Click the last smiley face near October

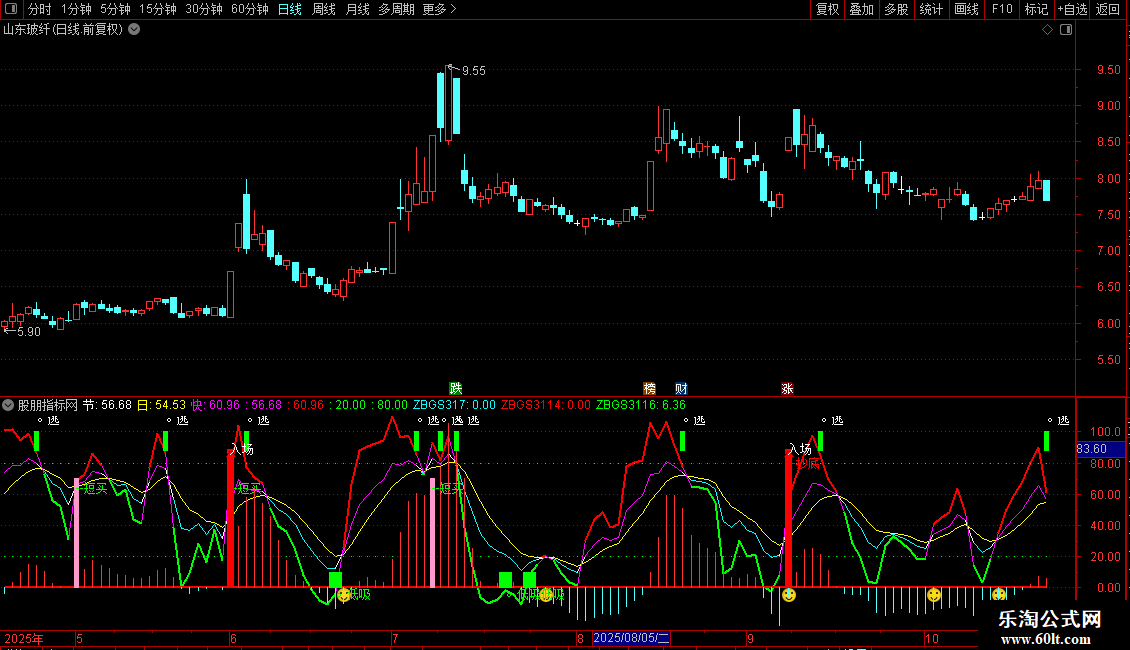999,595
